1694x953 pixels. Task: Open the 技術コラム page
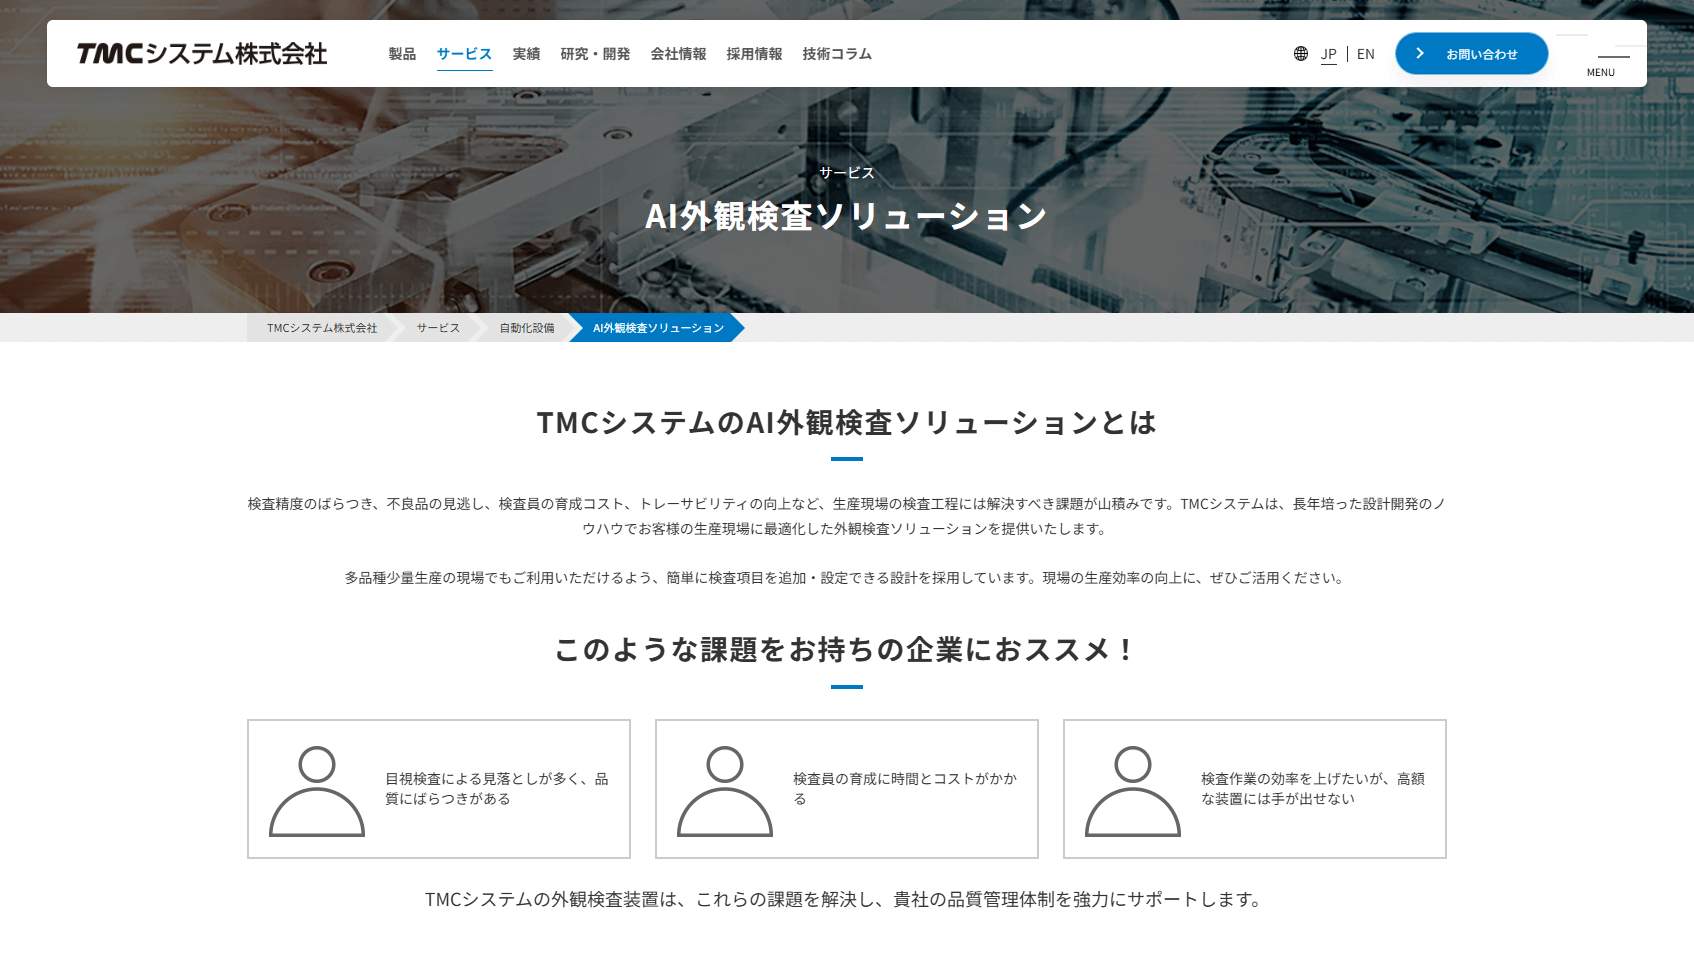click(837, 54)
